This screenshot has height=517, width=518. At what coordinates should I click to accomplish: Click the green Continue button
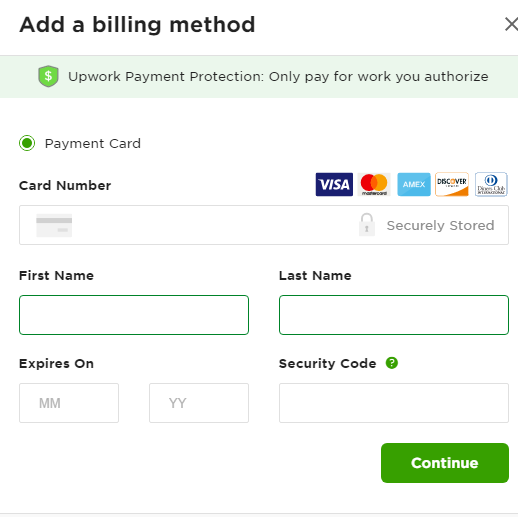[x=445, y=463]
